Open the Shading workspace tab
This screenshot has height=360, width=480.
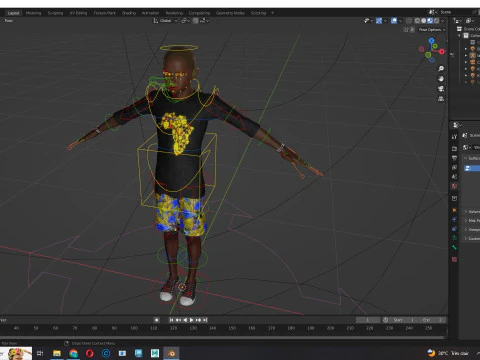coord(129,13)
